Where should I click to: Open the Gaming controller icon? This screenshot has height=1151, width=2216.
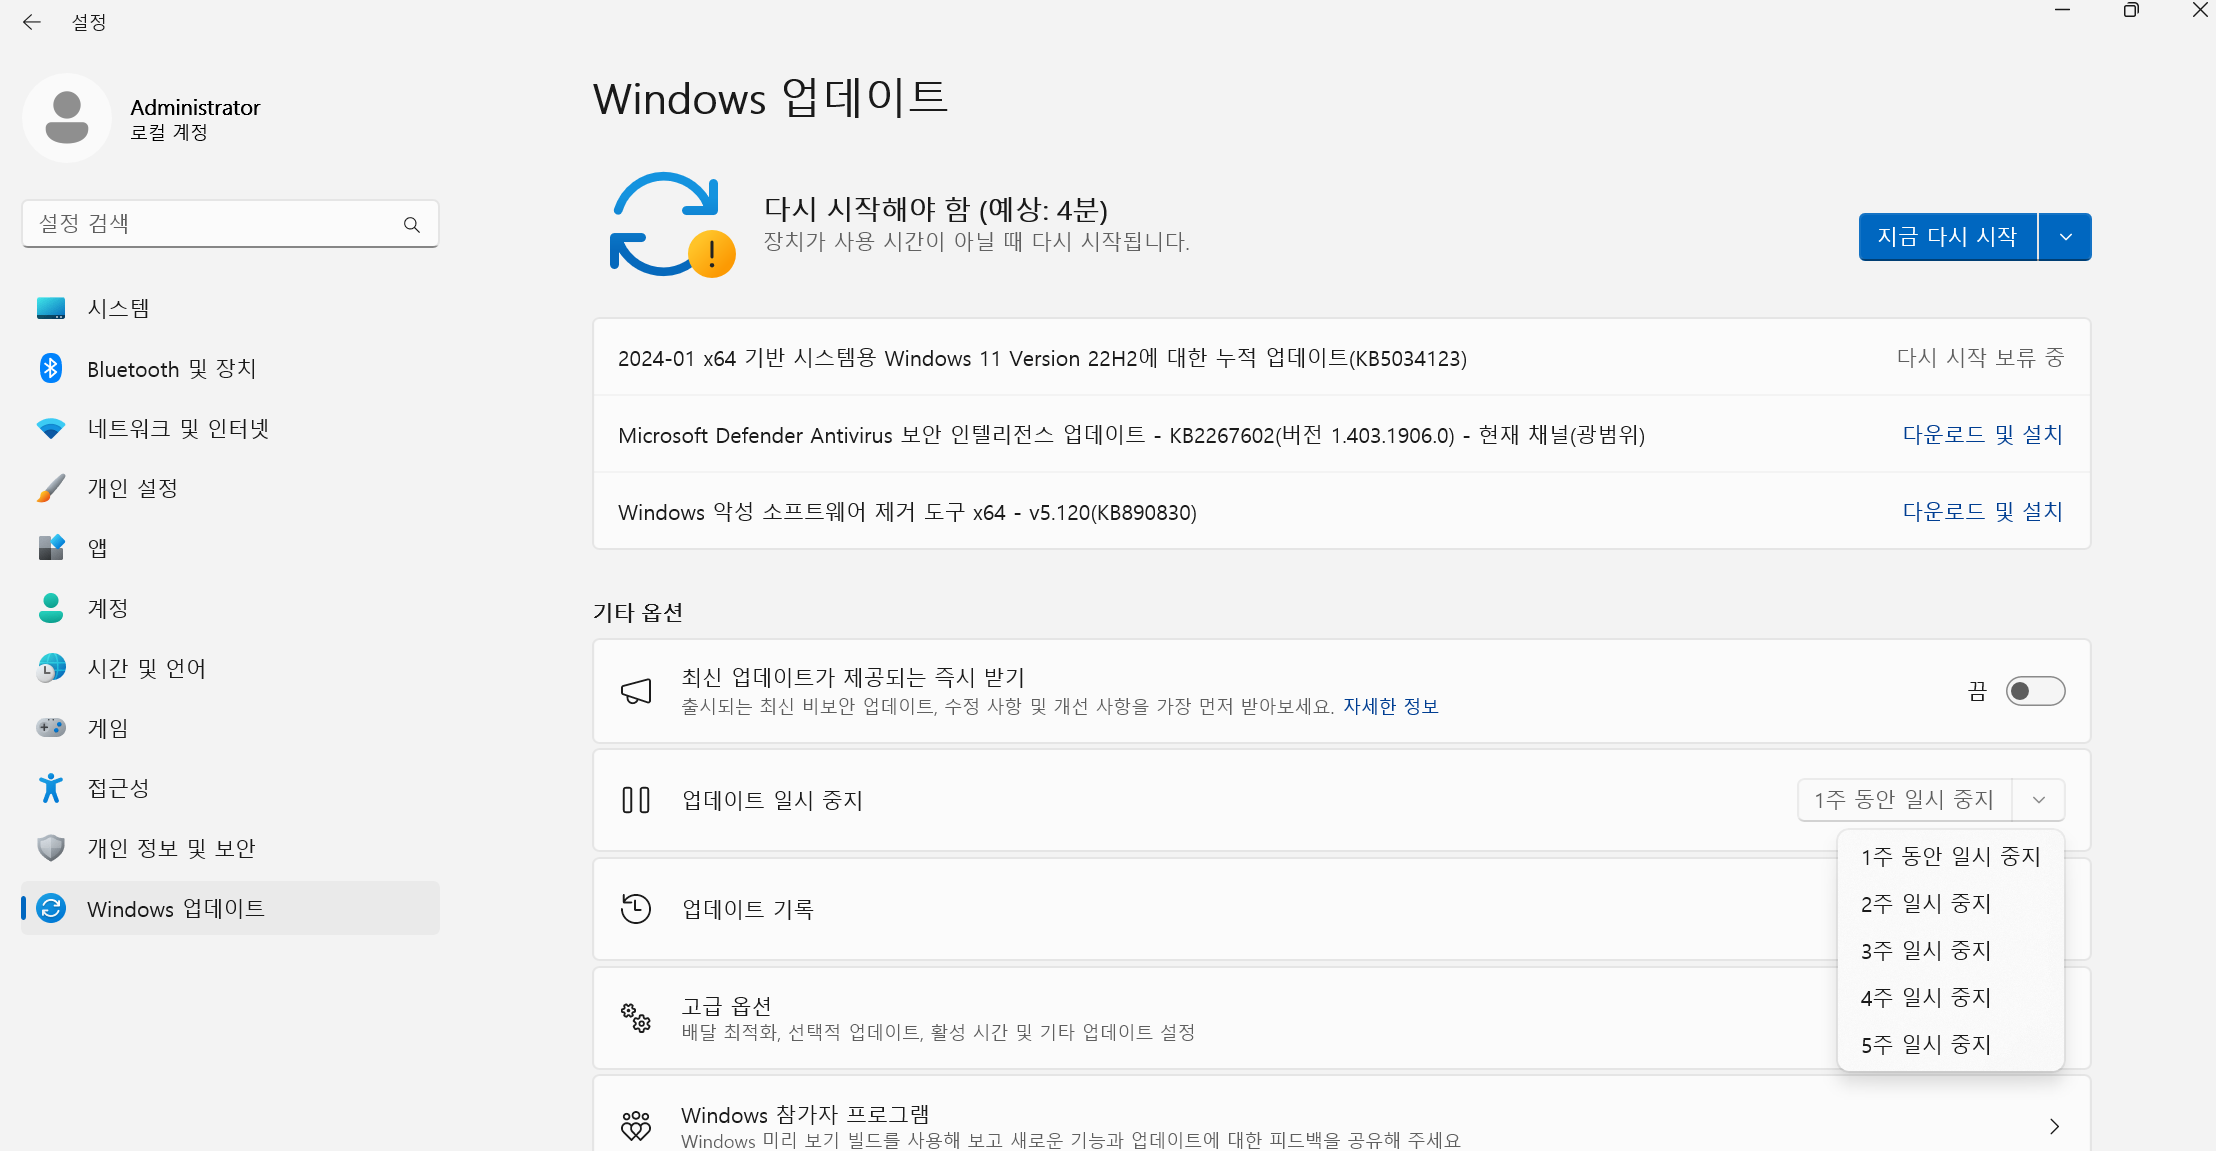[x=51, y=728]
